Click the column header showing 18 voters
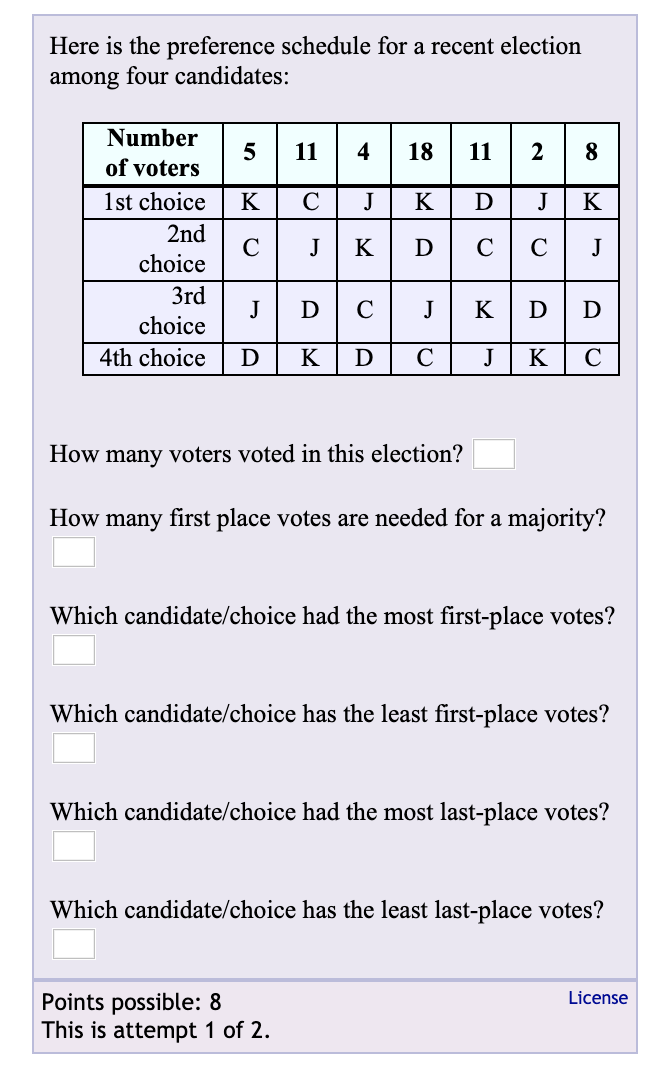 click(420, 152)
